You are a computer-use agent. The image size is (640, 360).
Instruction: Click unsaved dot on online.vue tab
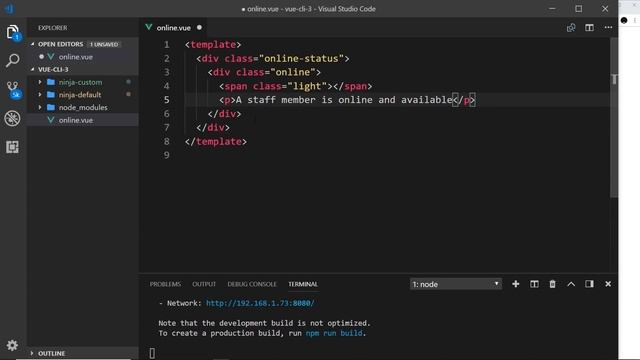[x=199, y=27]
